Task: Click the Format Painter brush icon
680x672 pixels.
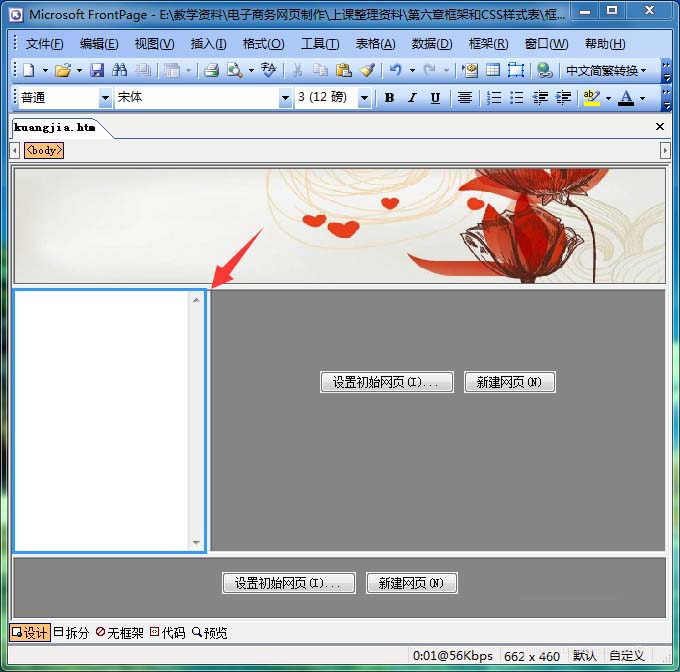Action: (367, 70)
